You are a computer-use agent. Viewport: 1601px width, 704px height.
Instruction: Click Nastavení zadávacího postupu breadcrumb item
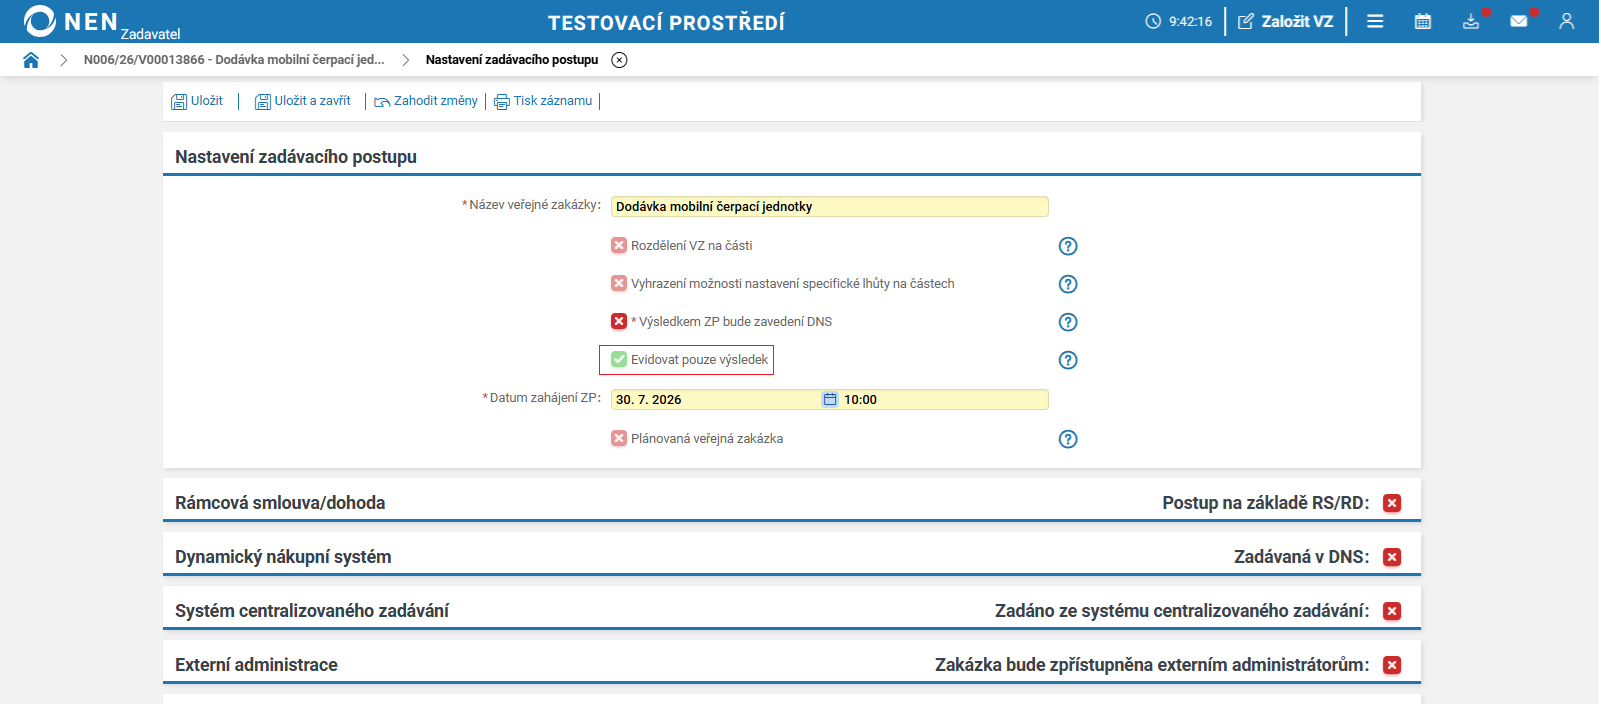pyautogui.click(x=512, y=60)
